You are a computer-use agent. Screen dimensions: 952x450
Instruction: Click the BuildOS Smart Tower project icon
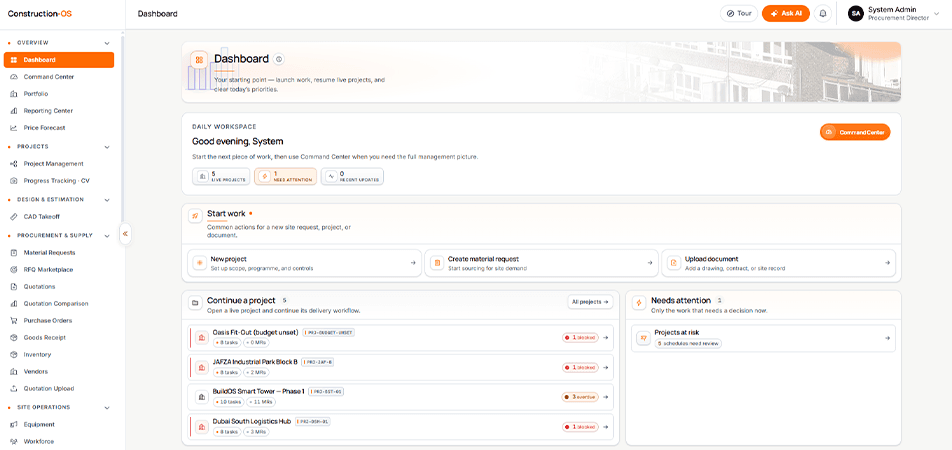[x=202, y=397]
